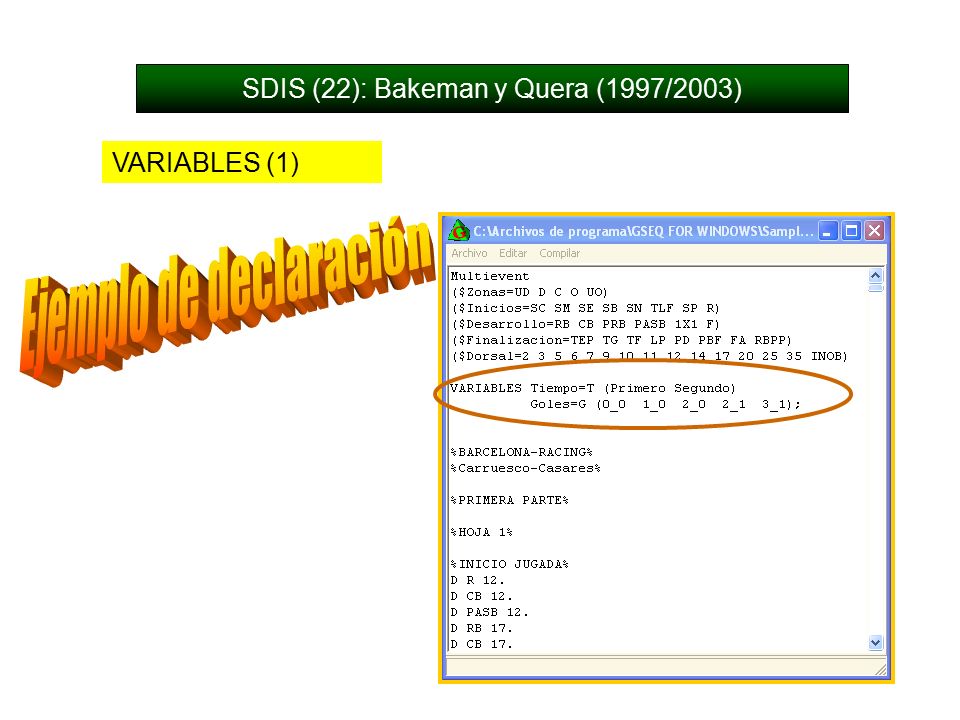The height and width of the screenshot is (720, 960).
Task: Click the 'D CB 12.' code line
Action: [482, 596]
